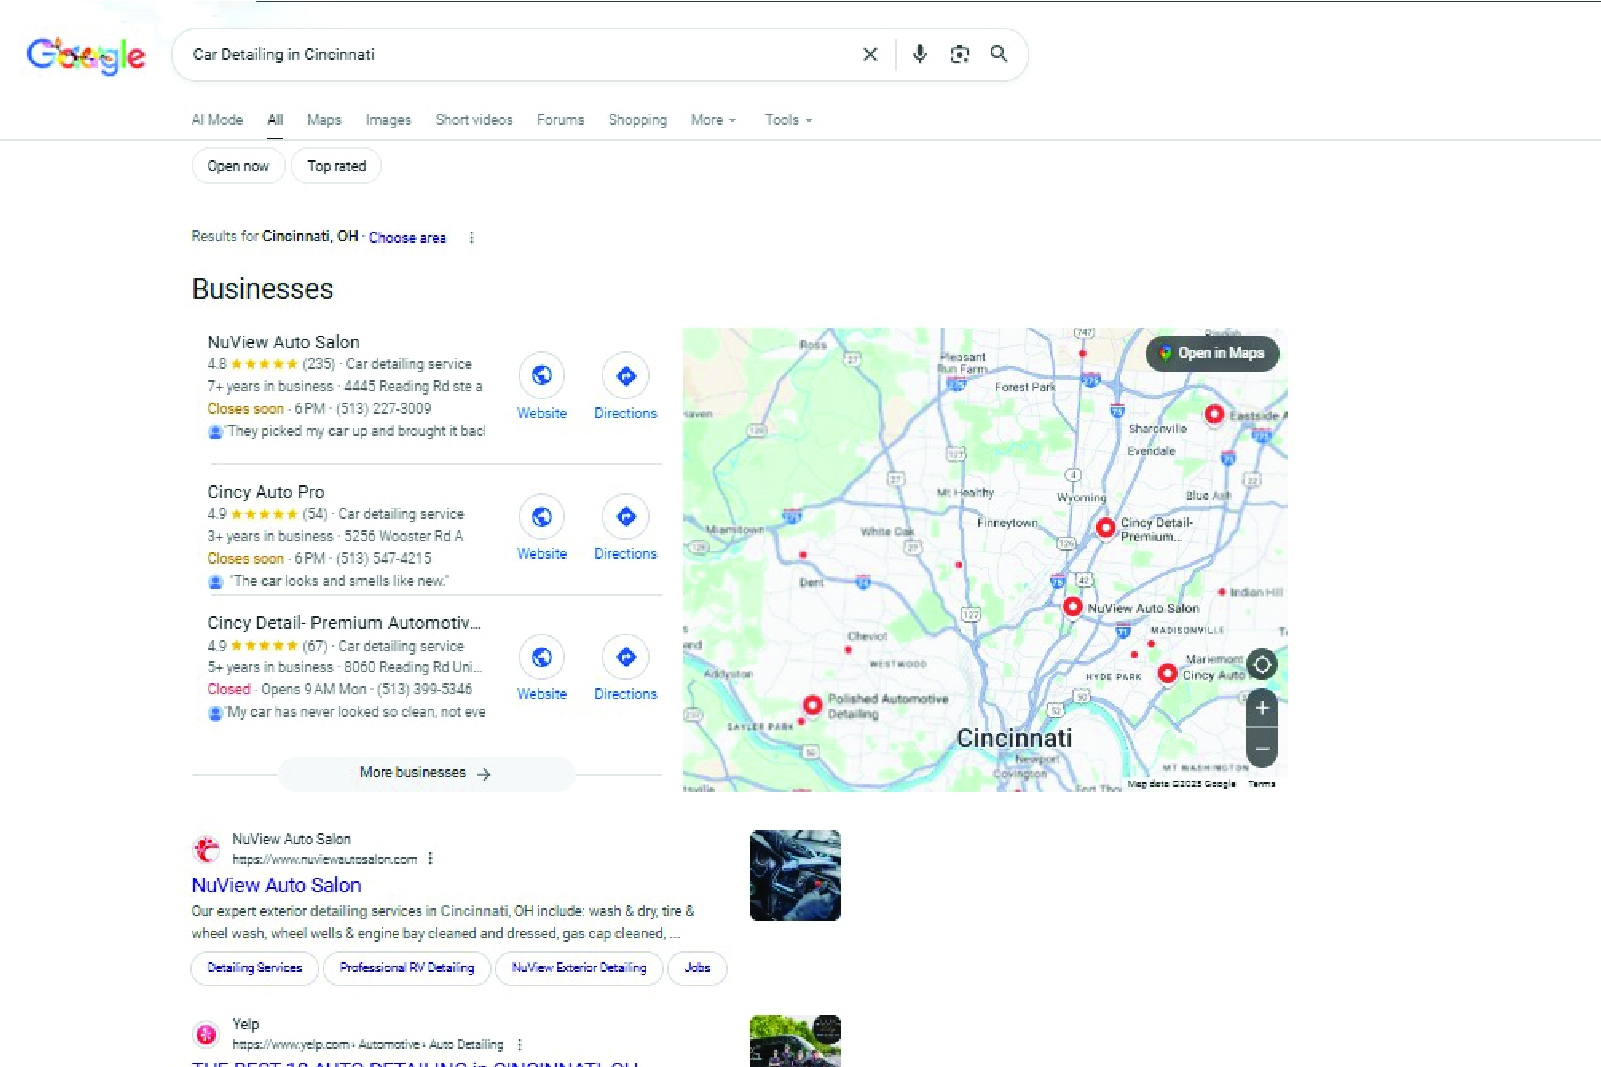
Task: Toggle the Top rated filter
Action: [x=336, y=166]
